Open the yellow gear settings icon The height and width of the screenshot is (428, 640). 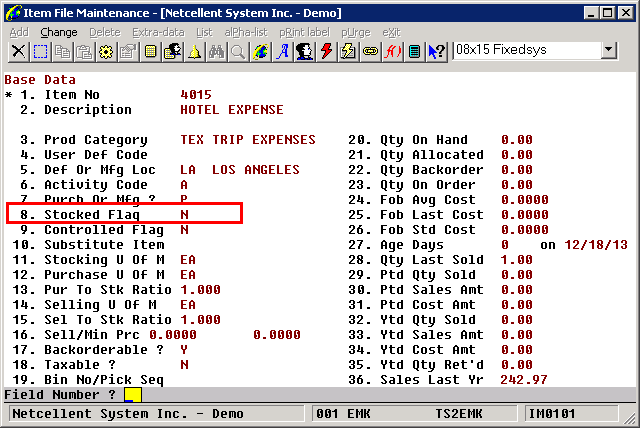click(107, 52)
